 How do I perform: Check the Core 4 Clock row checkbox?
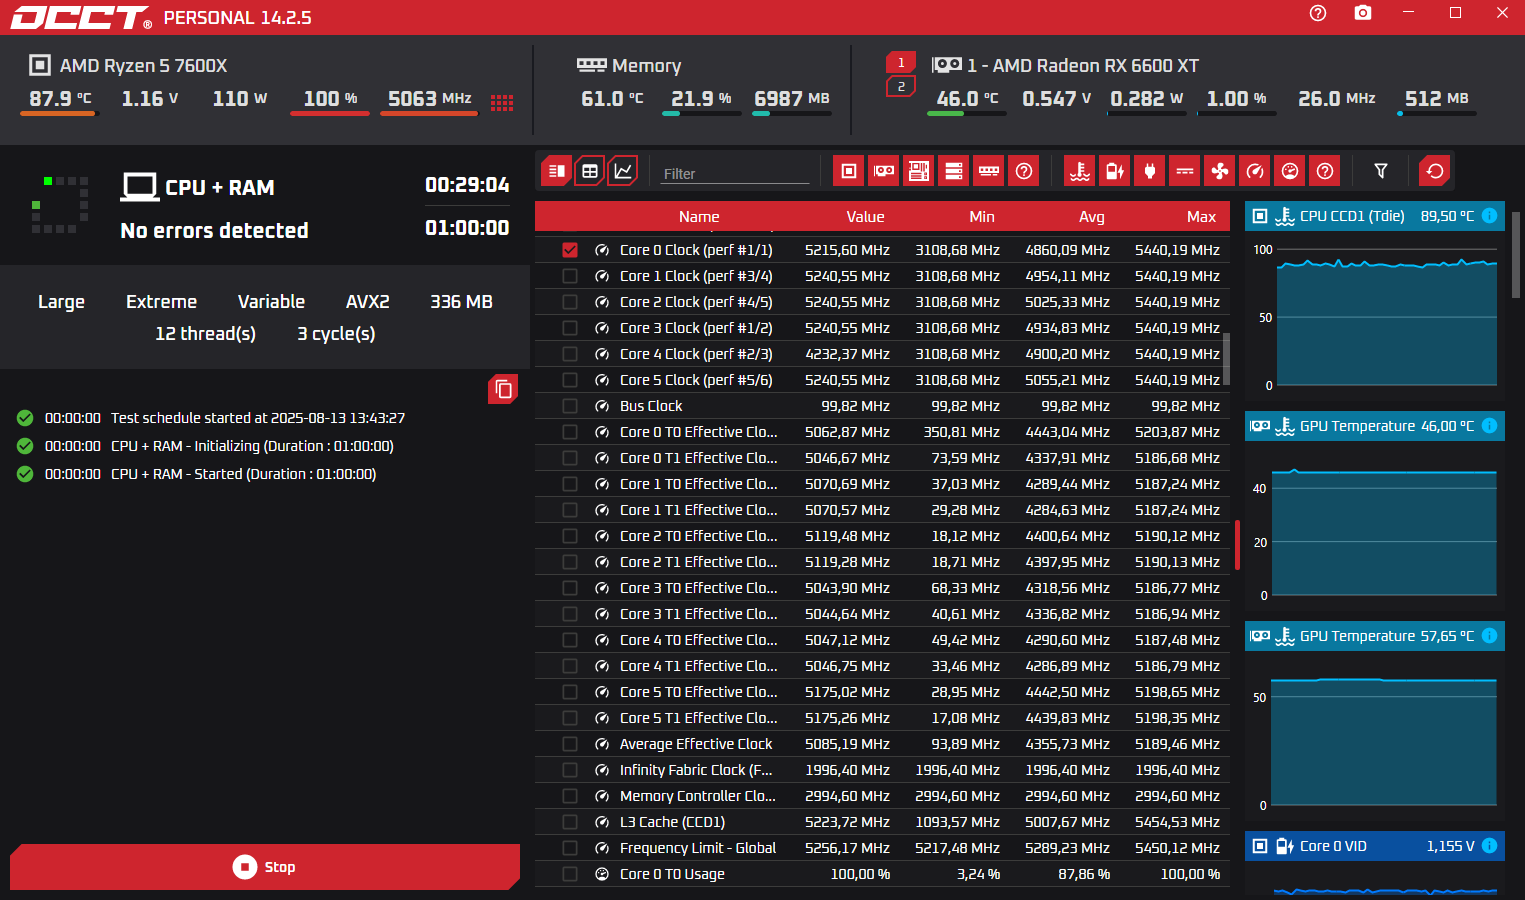[x=570, y=354]
